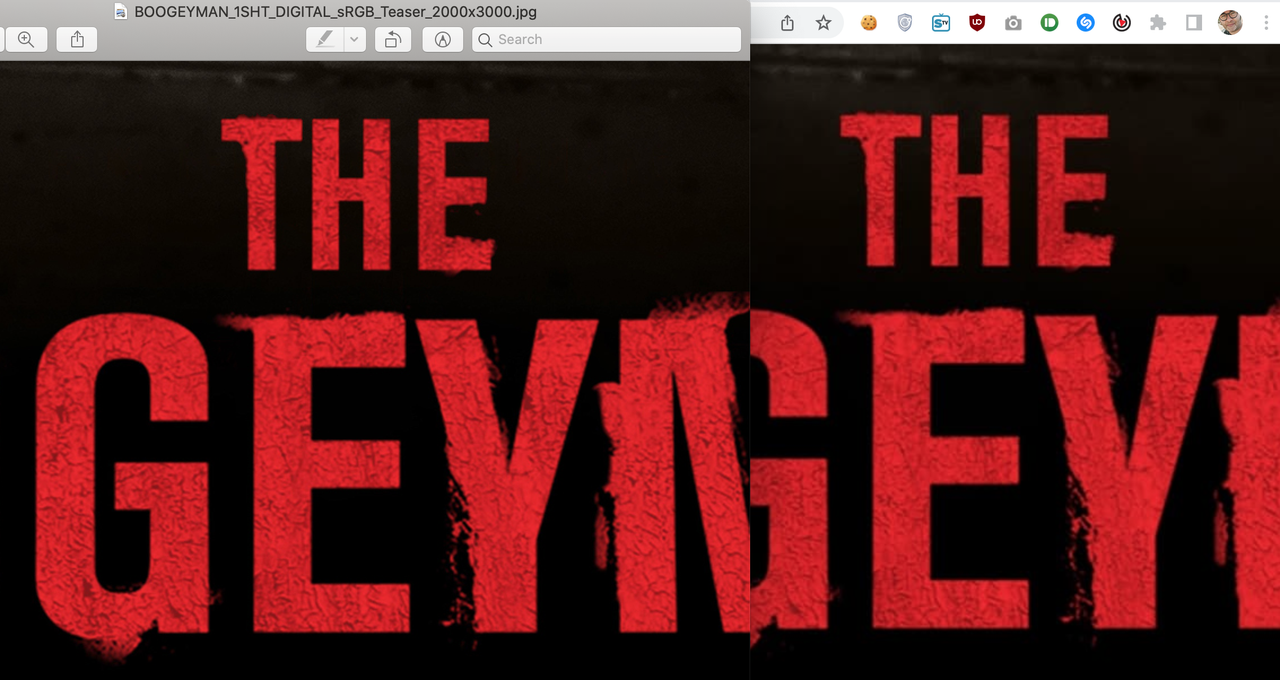Expand the highlight pen dropdown arrow in Preview
This screenshot has width=1280, height=680.
coord(355,39)
